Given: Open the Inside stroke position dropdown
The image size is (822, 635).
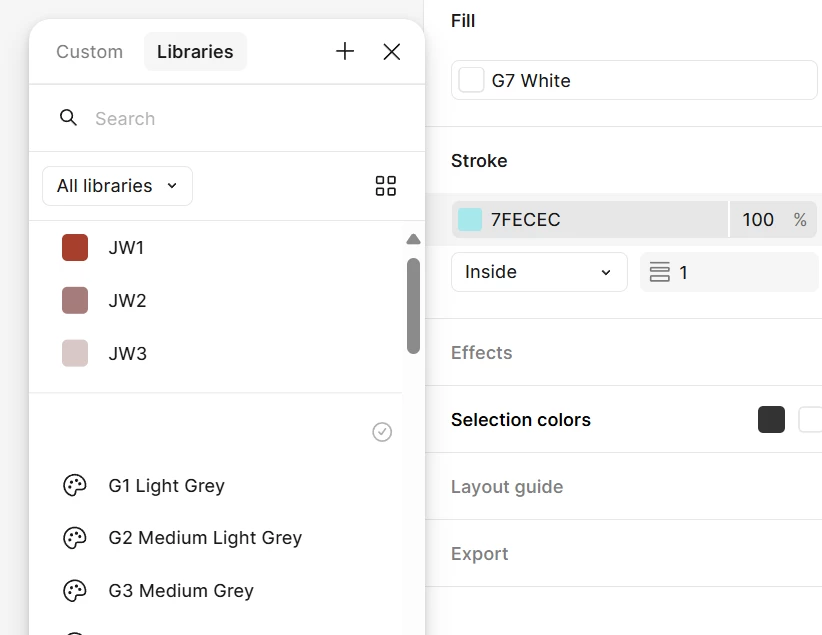Looking at the screenshot, I should tap(539, 272).
